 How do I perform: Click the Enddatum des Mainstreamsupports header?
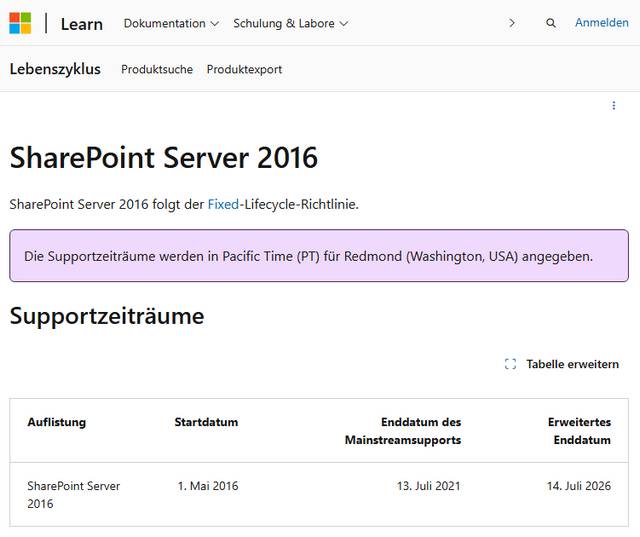click(403, 431)
